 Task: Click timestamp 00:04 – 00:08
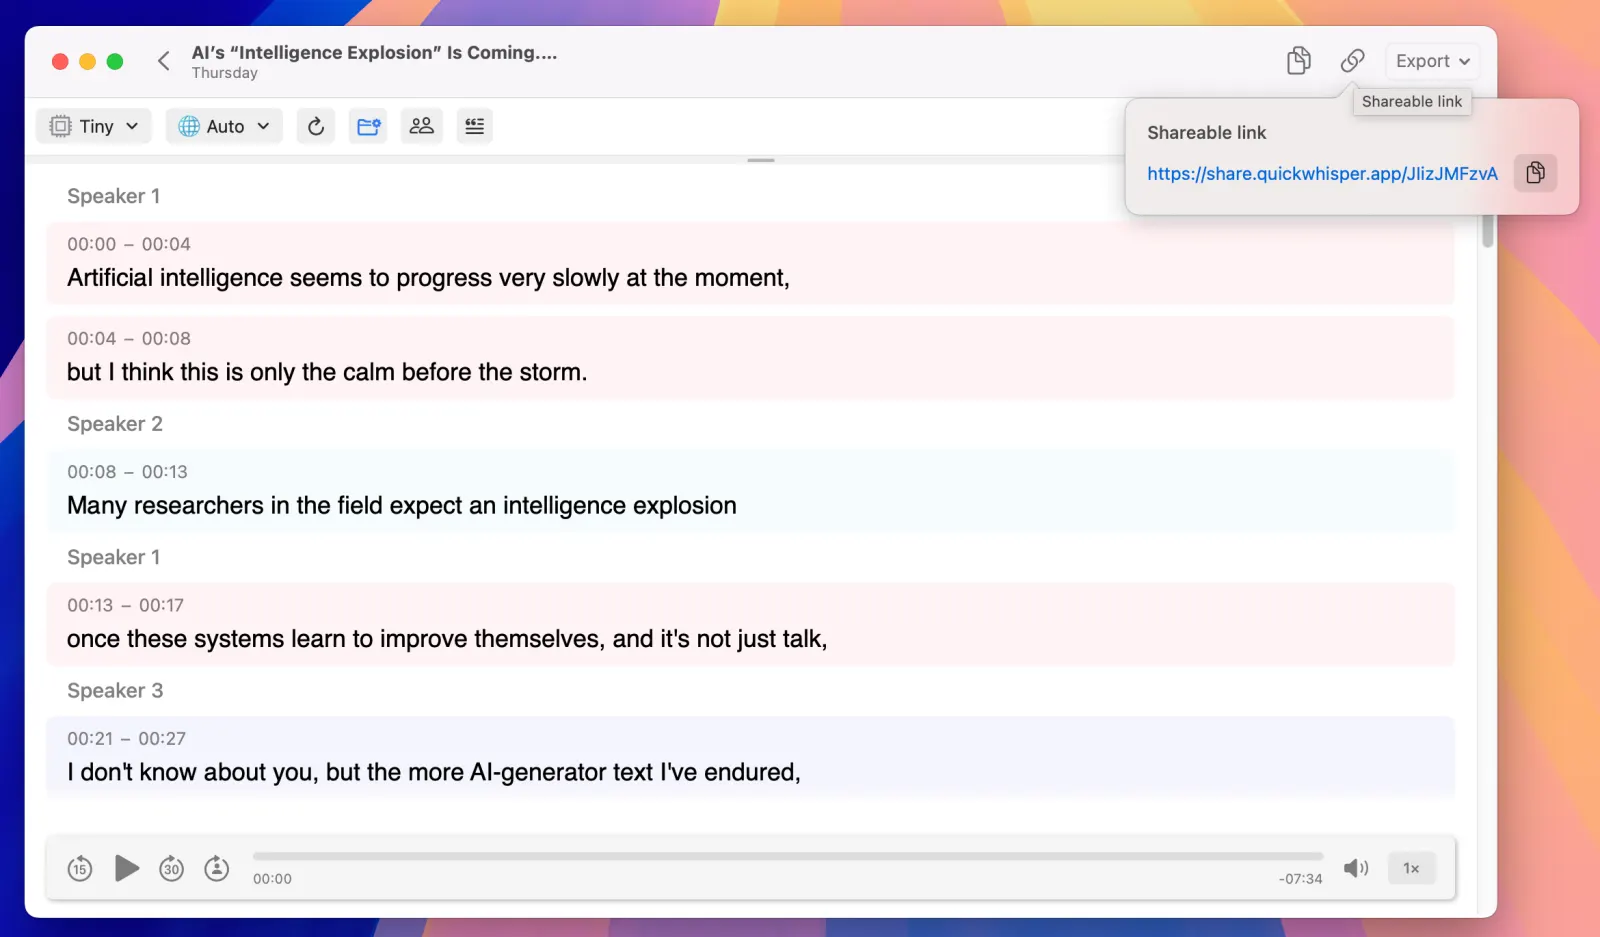pyautogui.click(x=128, y=338)
